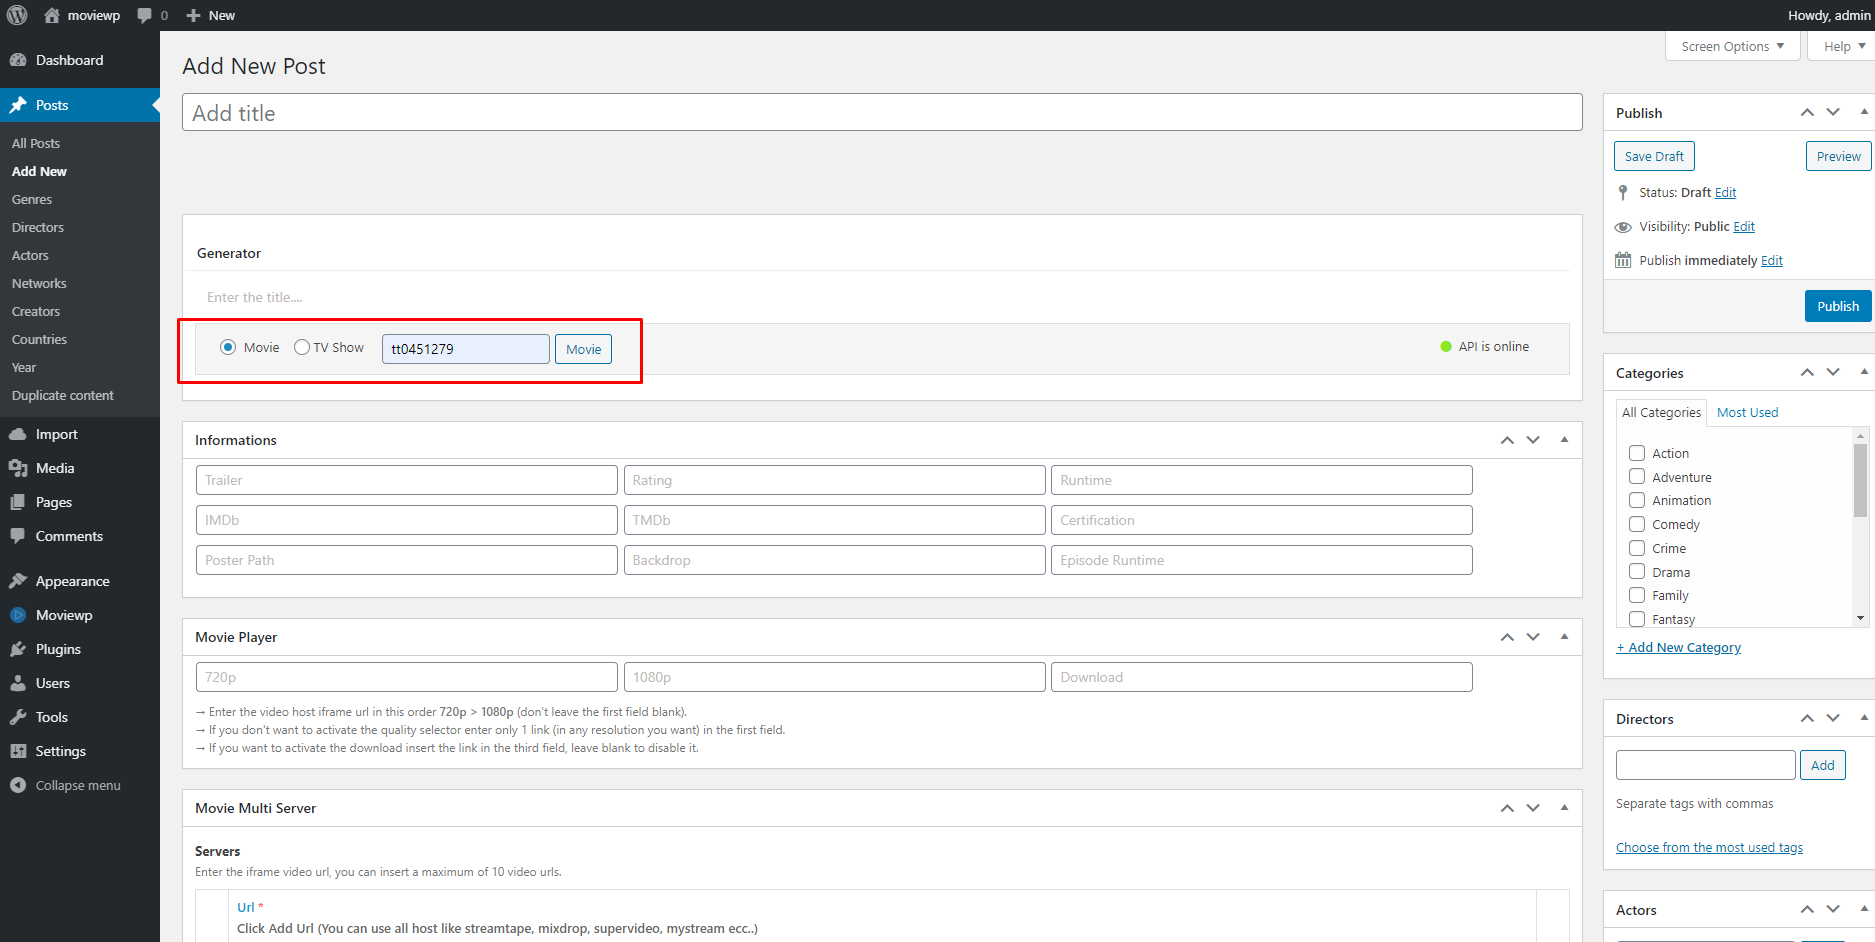The height and width of the screenshot is (942, 1875).
Task: Expand the Screen Options dropdown
Action: (1732, 46)
